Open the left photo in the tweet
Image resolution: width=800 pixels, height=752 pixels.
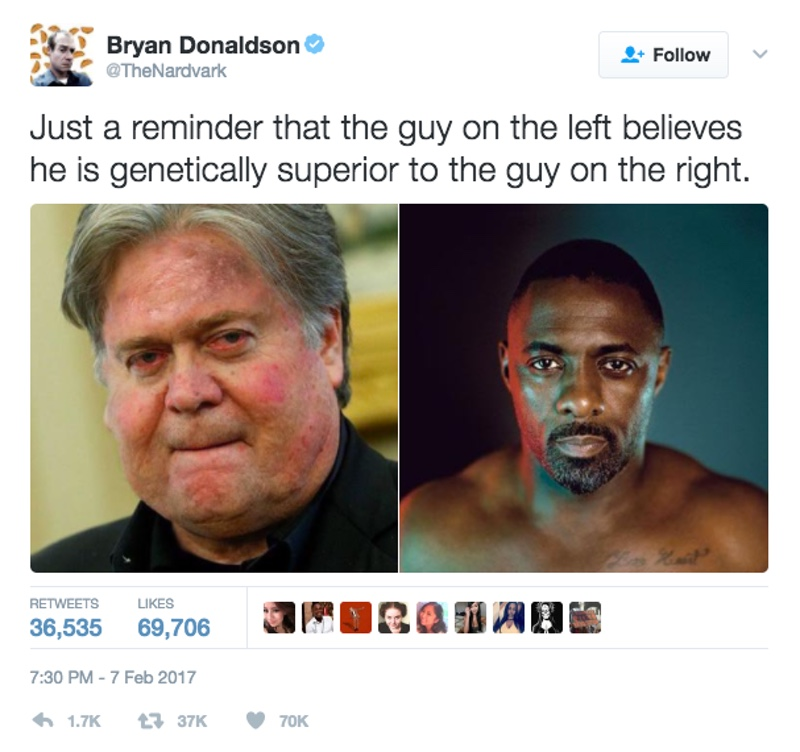pos(214,388)
